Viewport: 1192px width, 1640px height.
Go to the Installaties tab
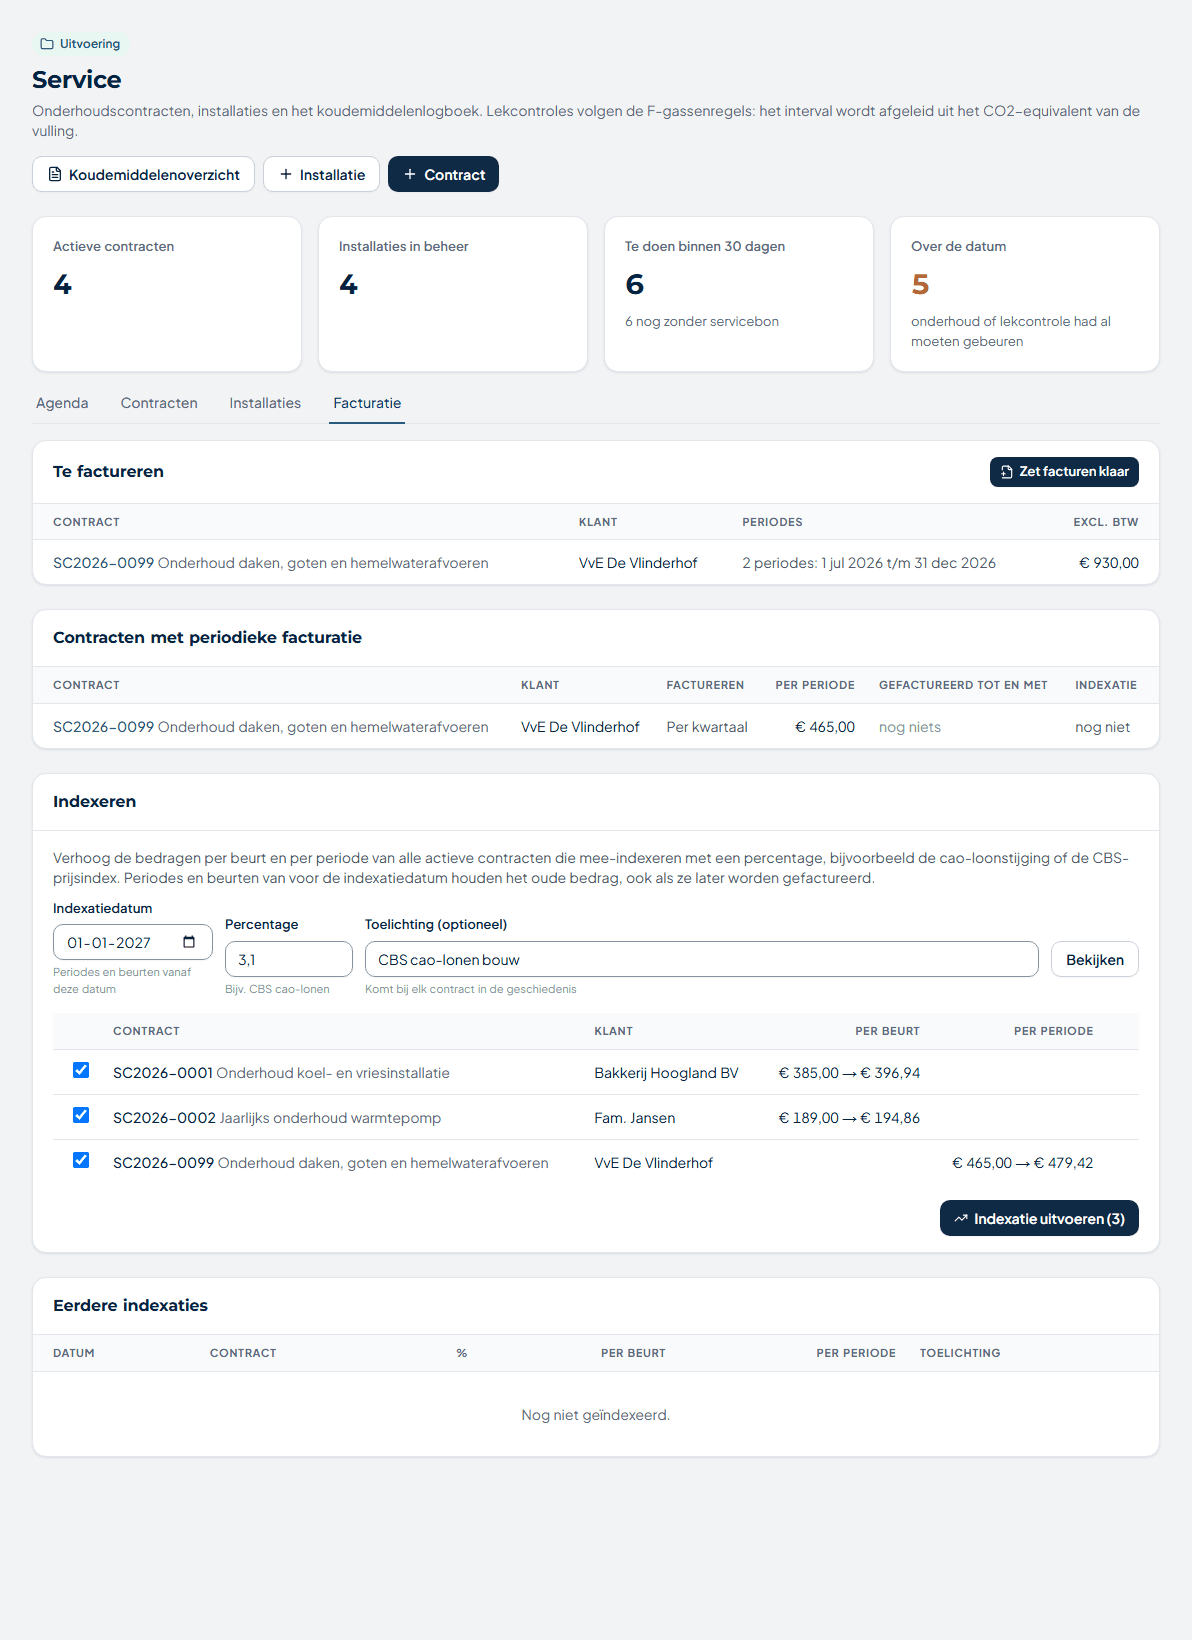click(265, 403)
